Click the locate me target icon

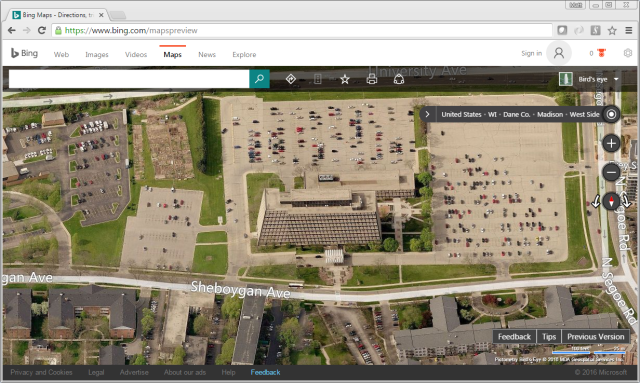click(611, 114)
